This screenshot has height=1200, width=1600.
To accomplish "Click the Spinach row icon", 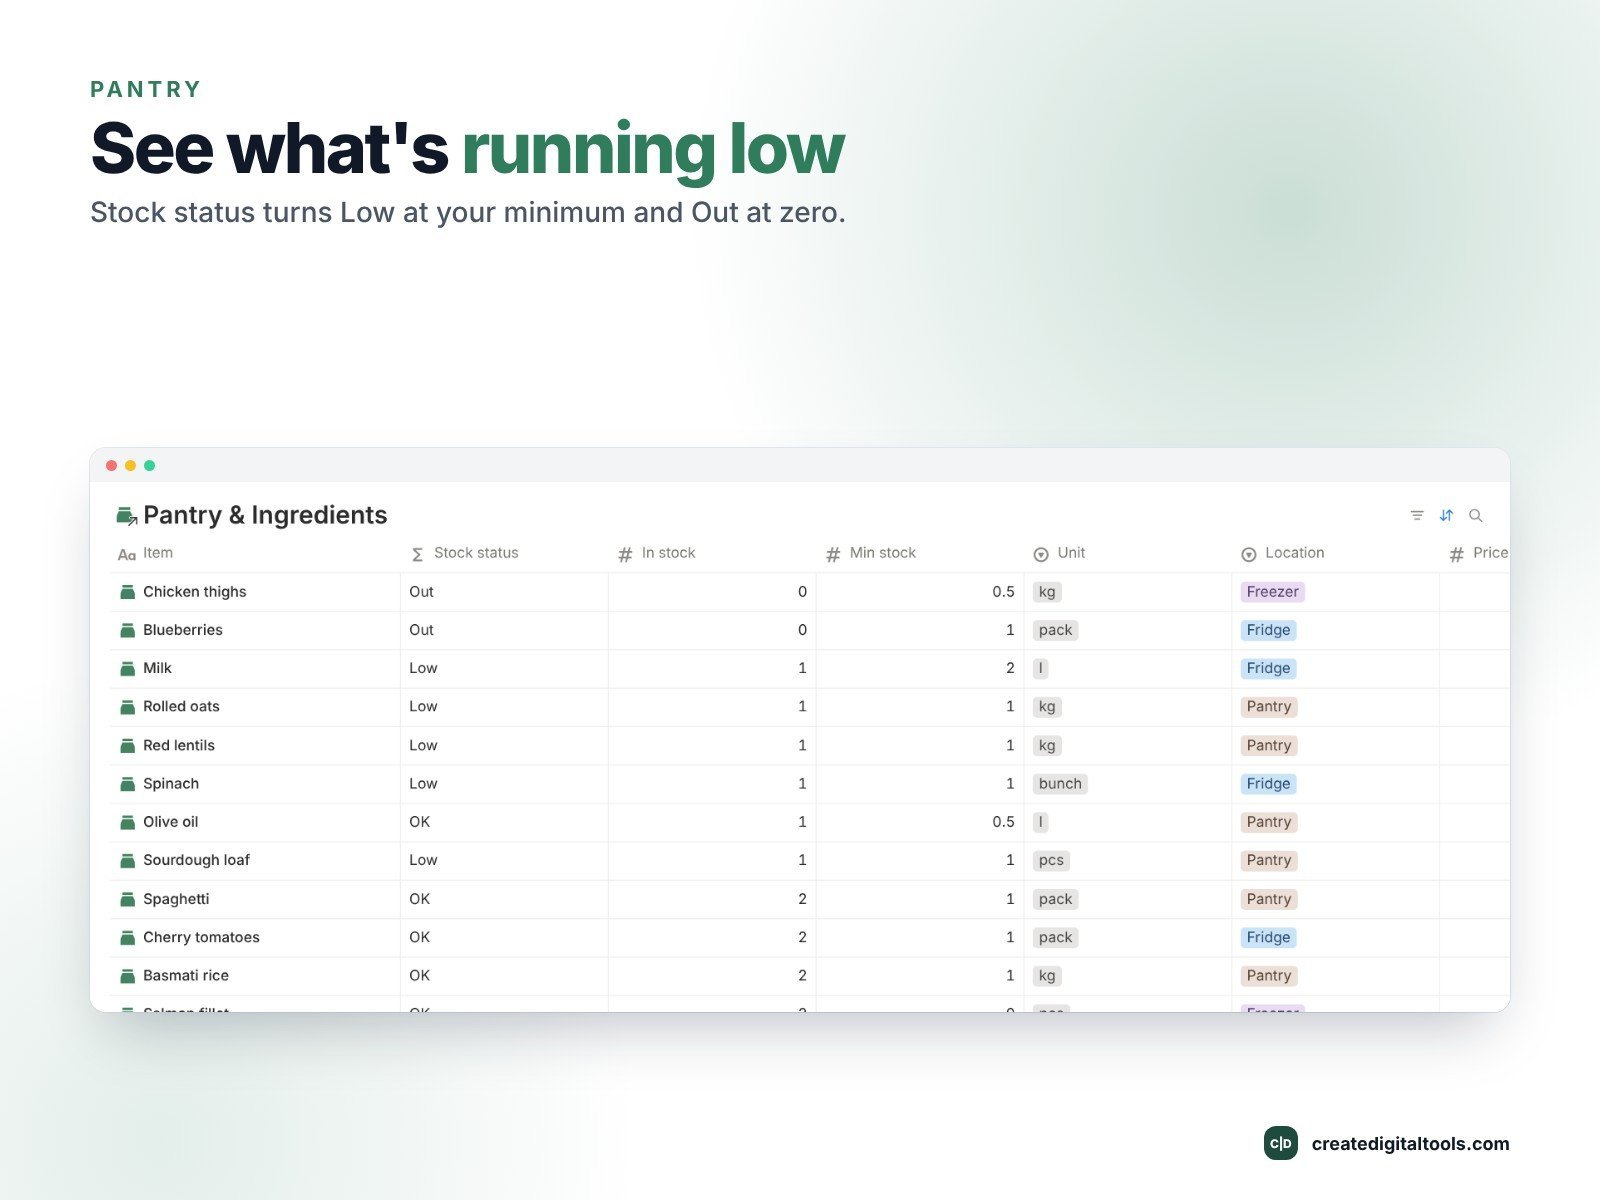I will pyautogui.click(x=128, y=784).
